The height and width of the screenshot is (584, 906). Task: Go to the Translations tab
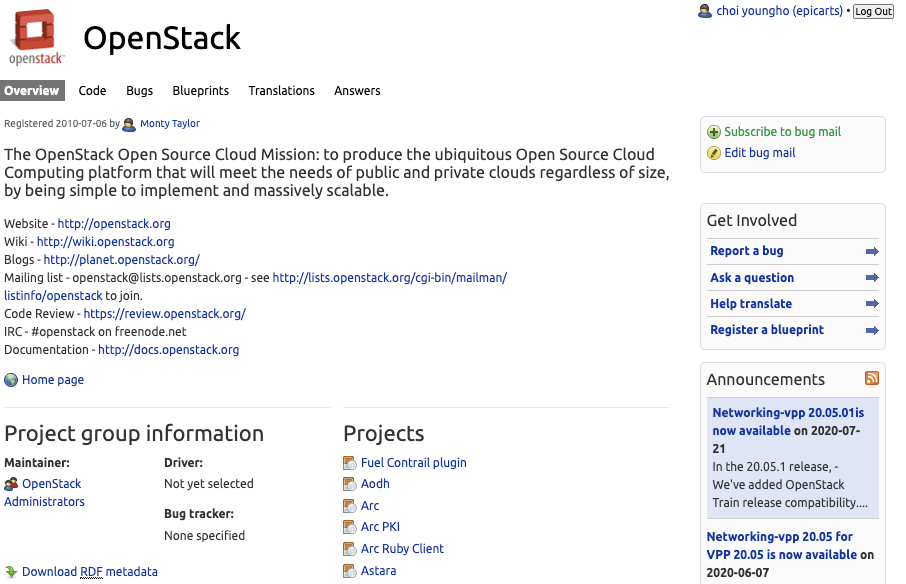click(281, 91)
